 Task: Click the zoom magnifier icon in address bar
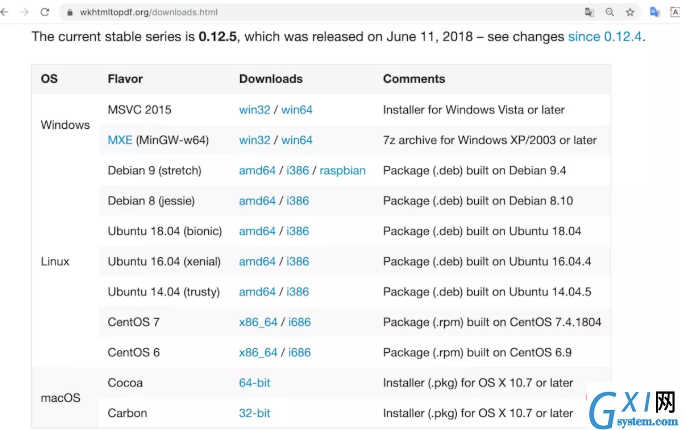(x=609, y=12)
